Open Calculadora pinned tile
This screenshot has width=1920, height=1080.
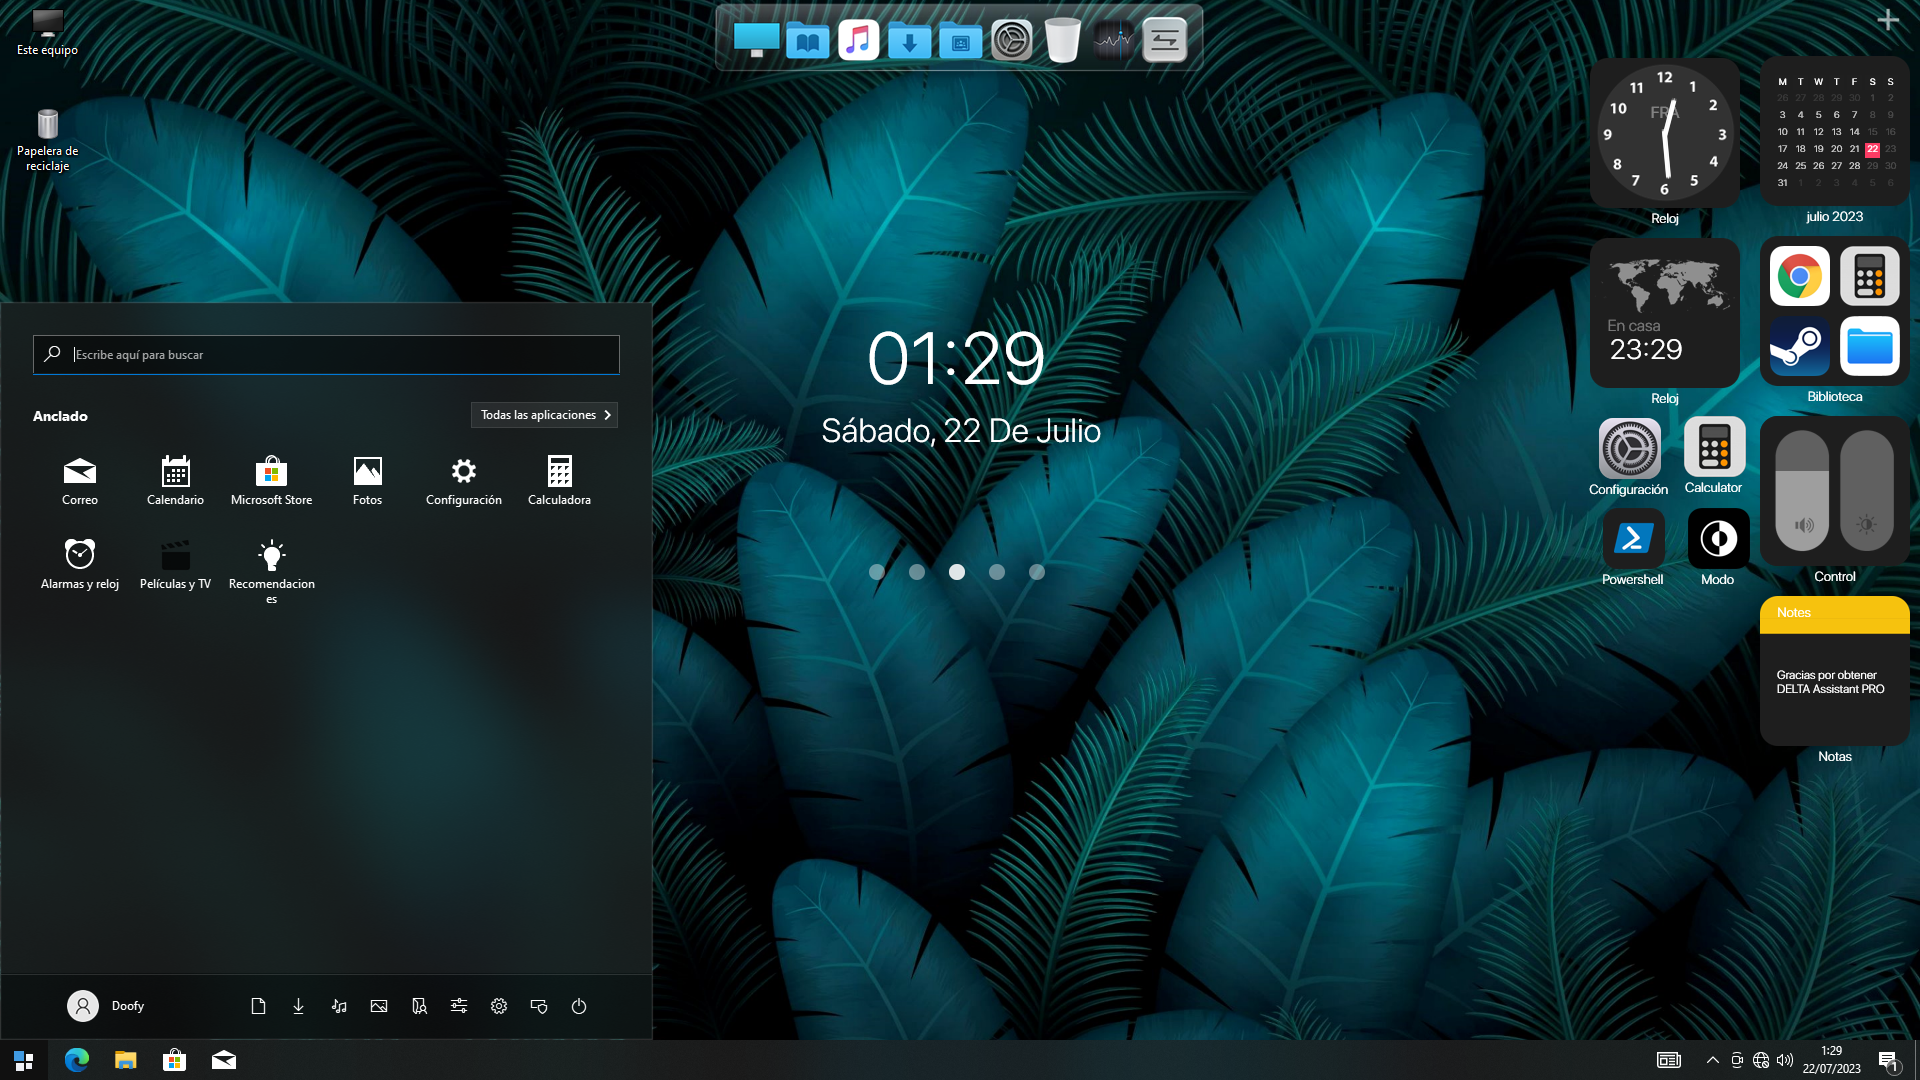coord(559,480)
